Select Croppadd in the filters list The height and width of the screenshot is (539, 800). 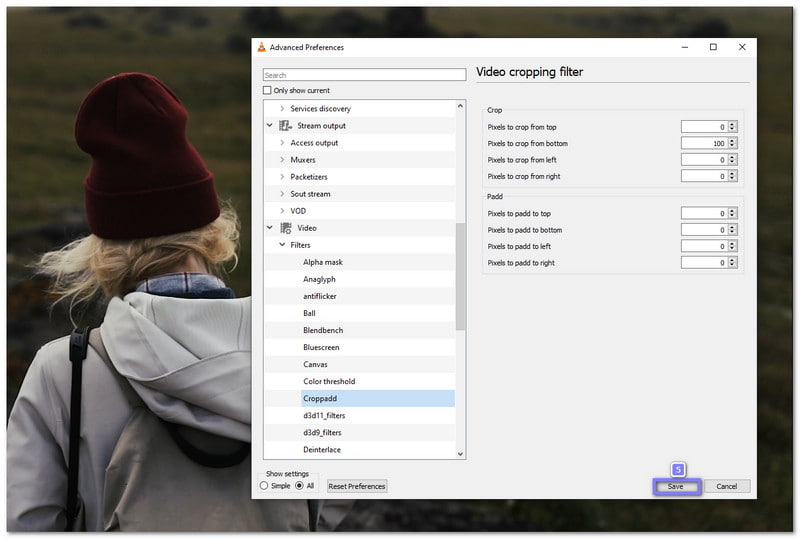coord(320,398)
